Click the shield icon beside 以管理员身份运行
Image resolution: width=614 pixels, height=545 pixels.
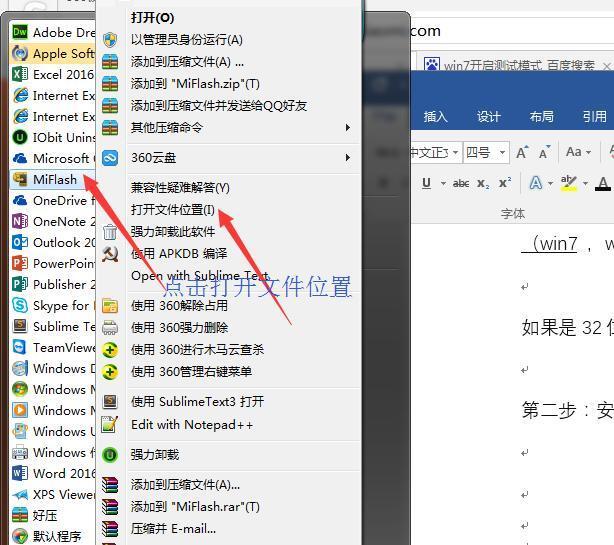coord(110,40)
